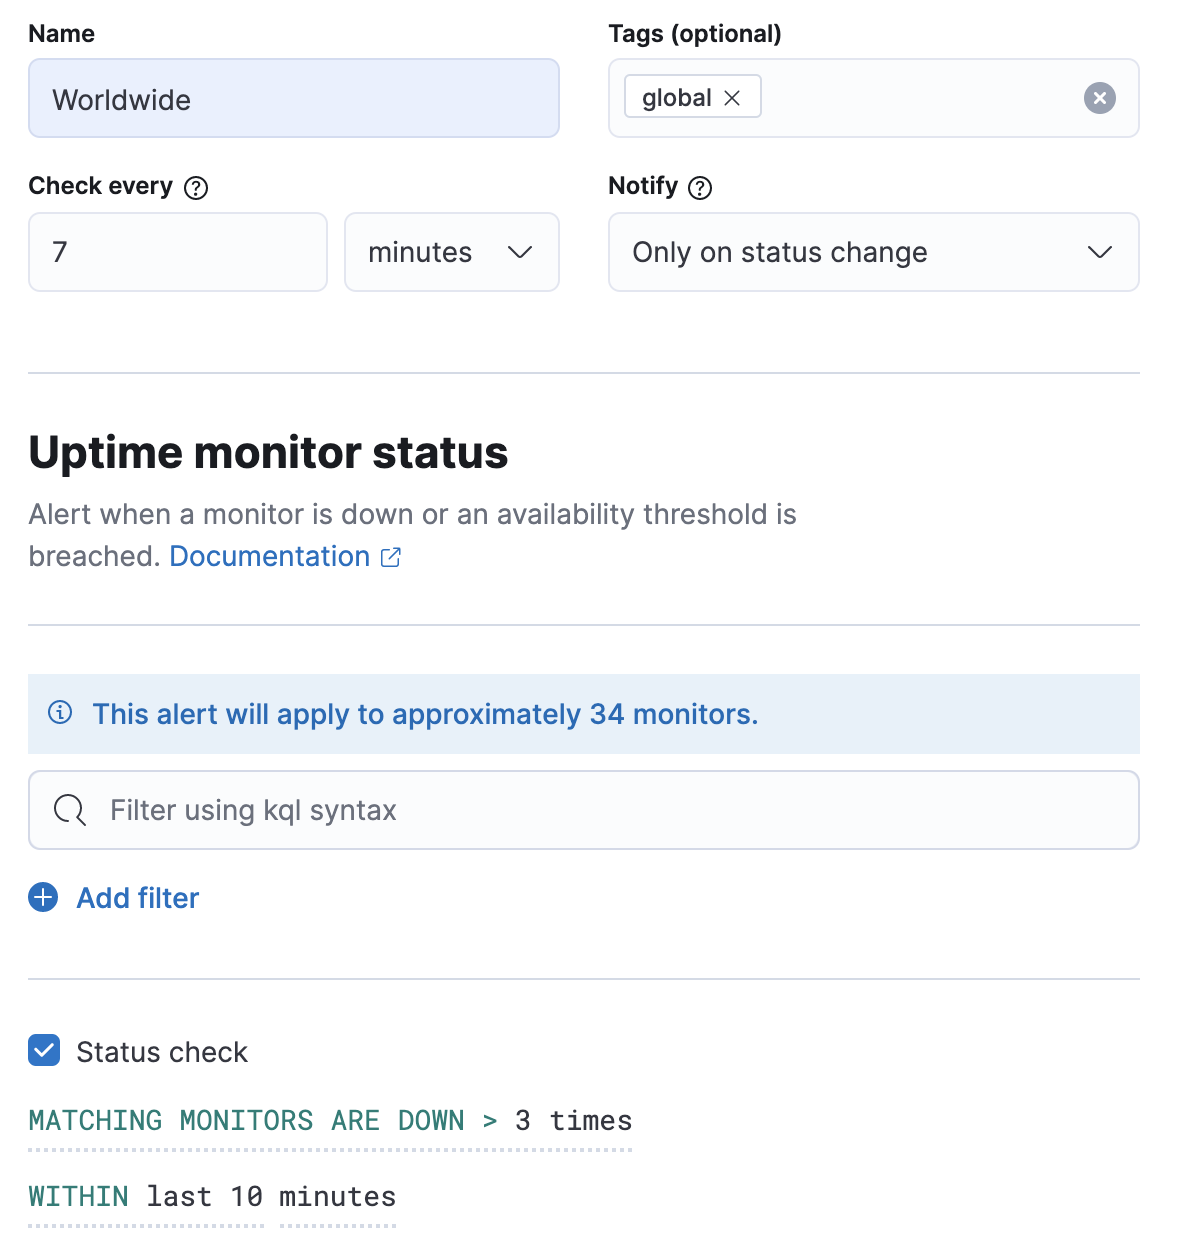Open the Documentation link

[x=269, y=556]
